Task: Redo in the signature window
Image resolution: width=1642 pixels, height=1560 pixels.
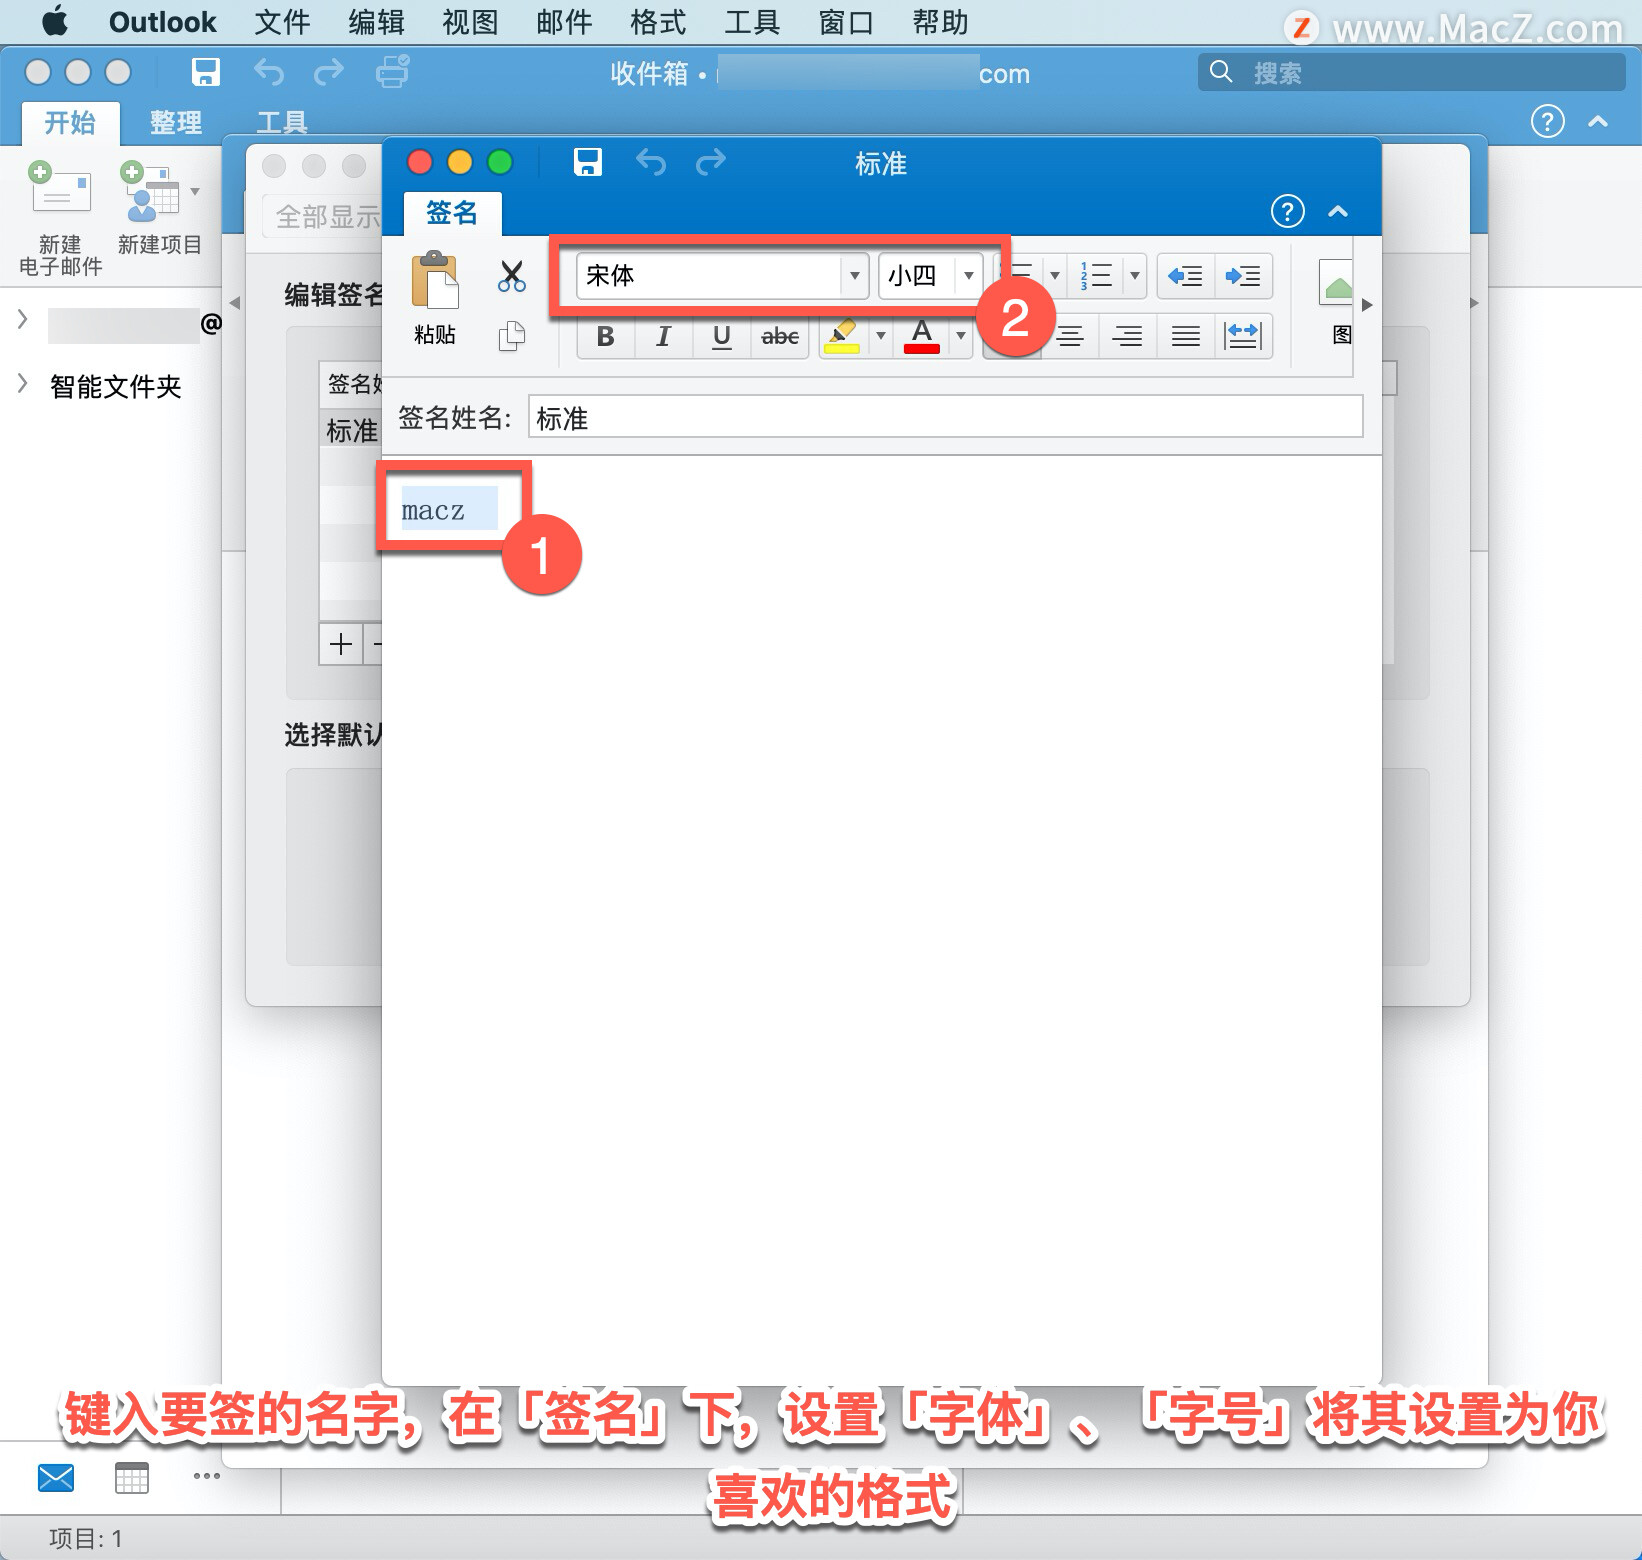Action: click(x=710, y=162)
